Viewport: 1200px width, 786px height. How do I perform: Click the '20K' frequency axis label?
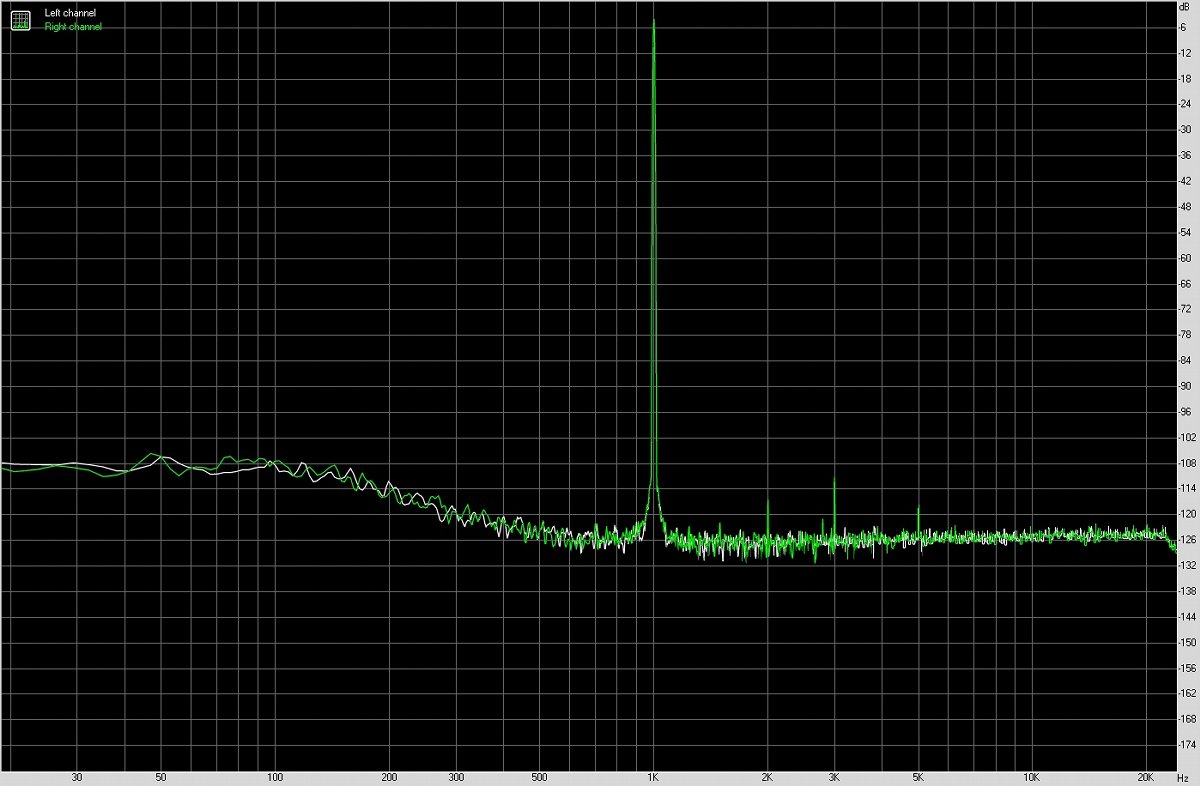[x=1146, y=777]
